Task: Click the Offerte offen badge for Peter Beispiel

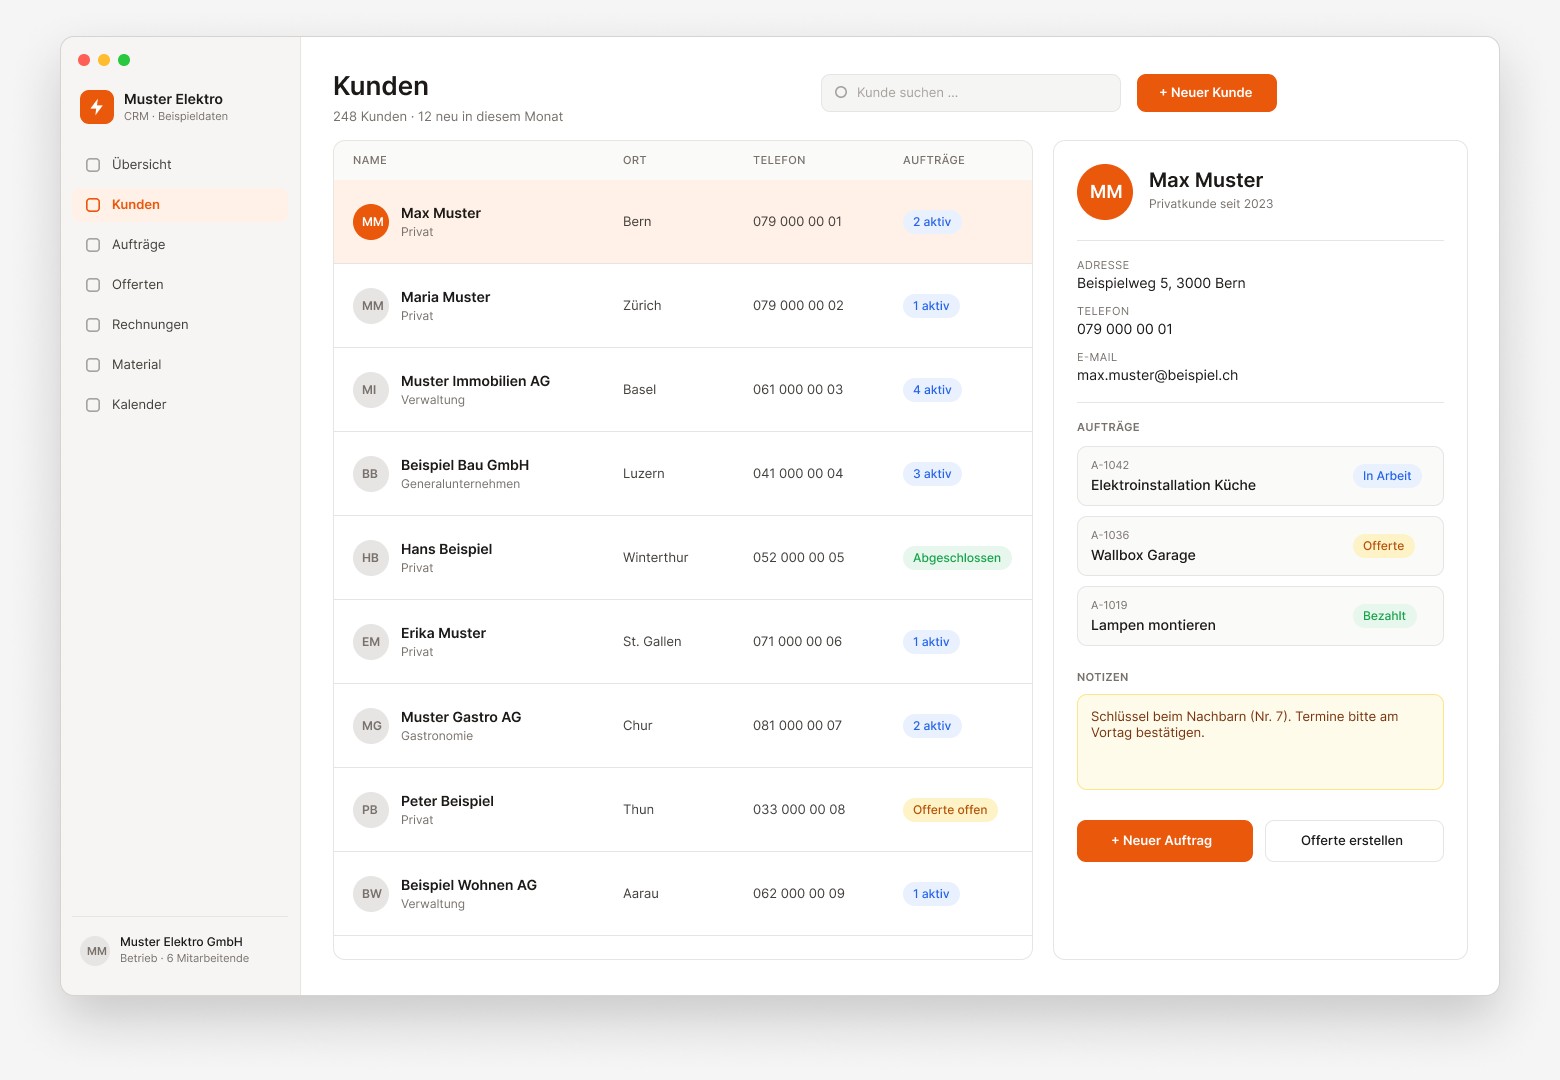Action: (x=950, y=810)
